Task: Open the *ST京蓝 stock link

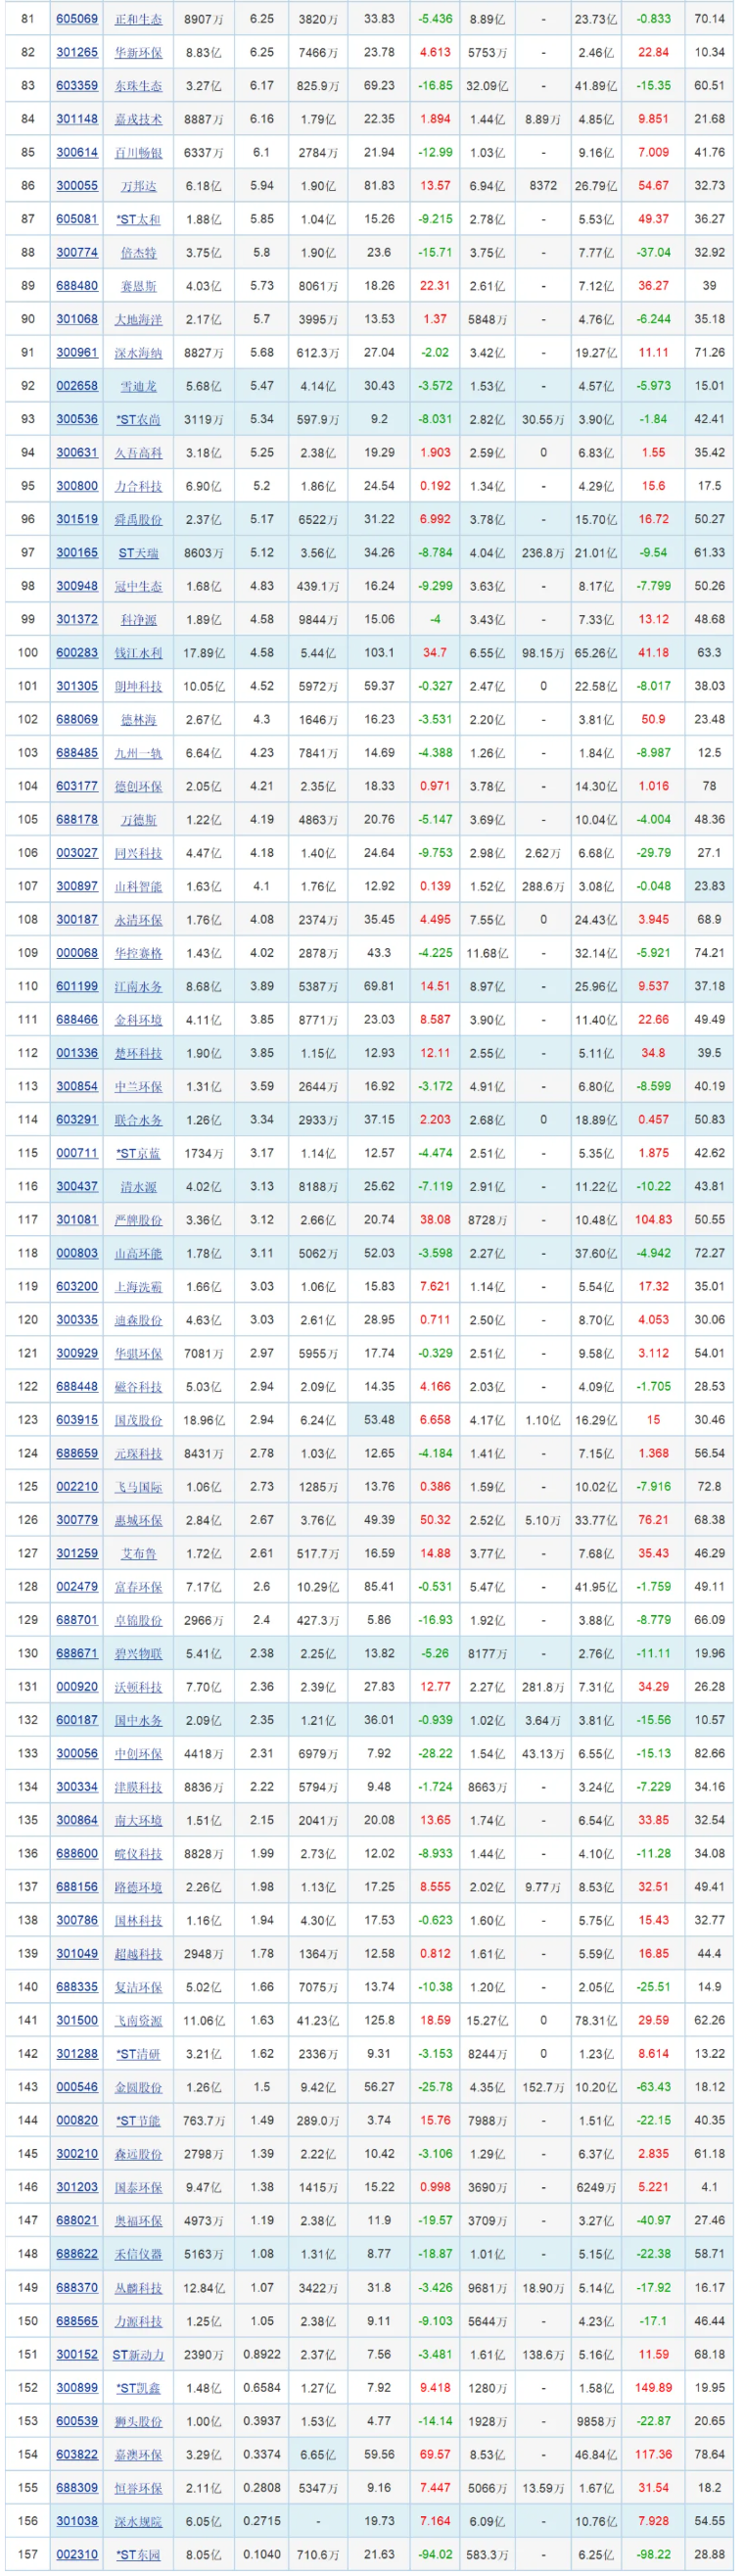Action: pyautogui.click(x=138, y=1153)
